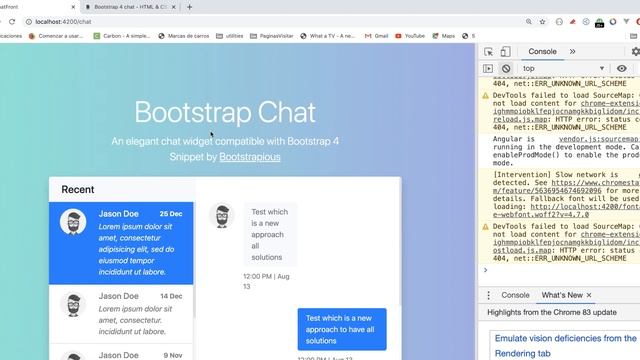Close the current chatFront tab

coord(73,7)
